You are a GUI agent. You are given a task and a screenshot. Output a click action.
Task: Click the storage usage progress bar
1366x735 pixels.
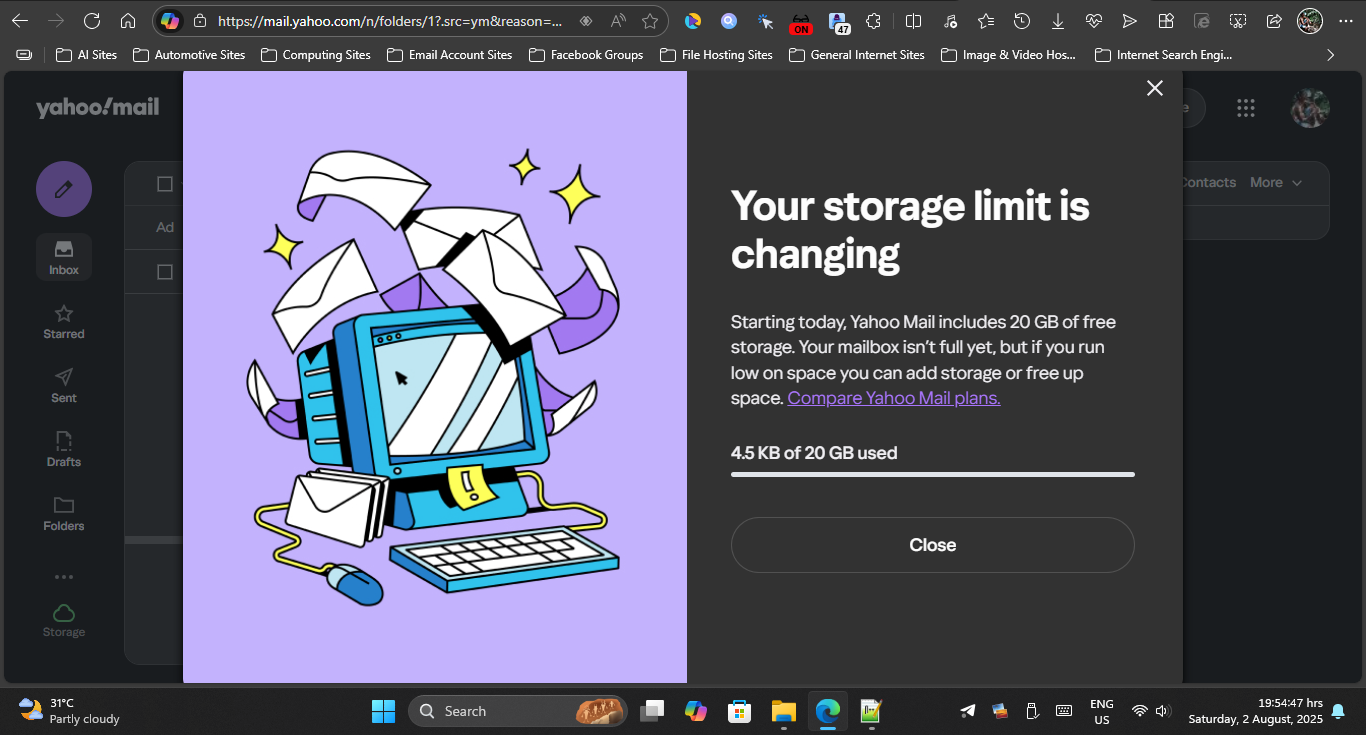[x=933, y=474]
